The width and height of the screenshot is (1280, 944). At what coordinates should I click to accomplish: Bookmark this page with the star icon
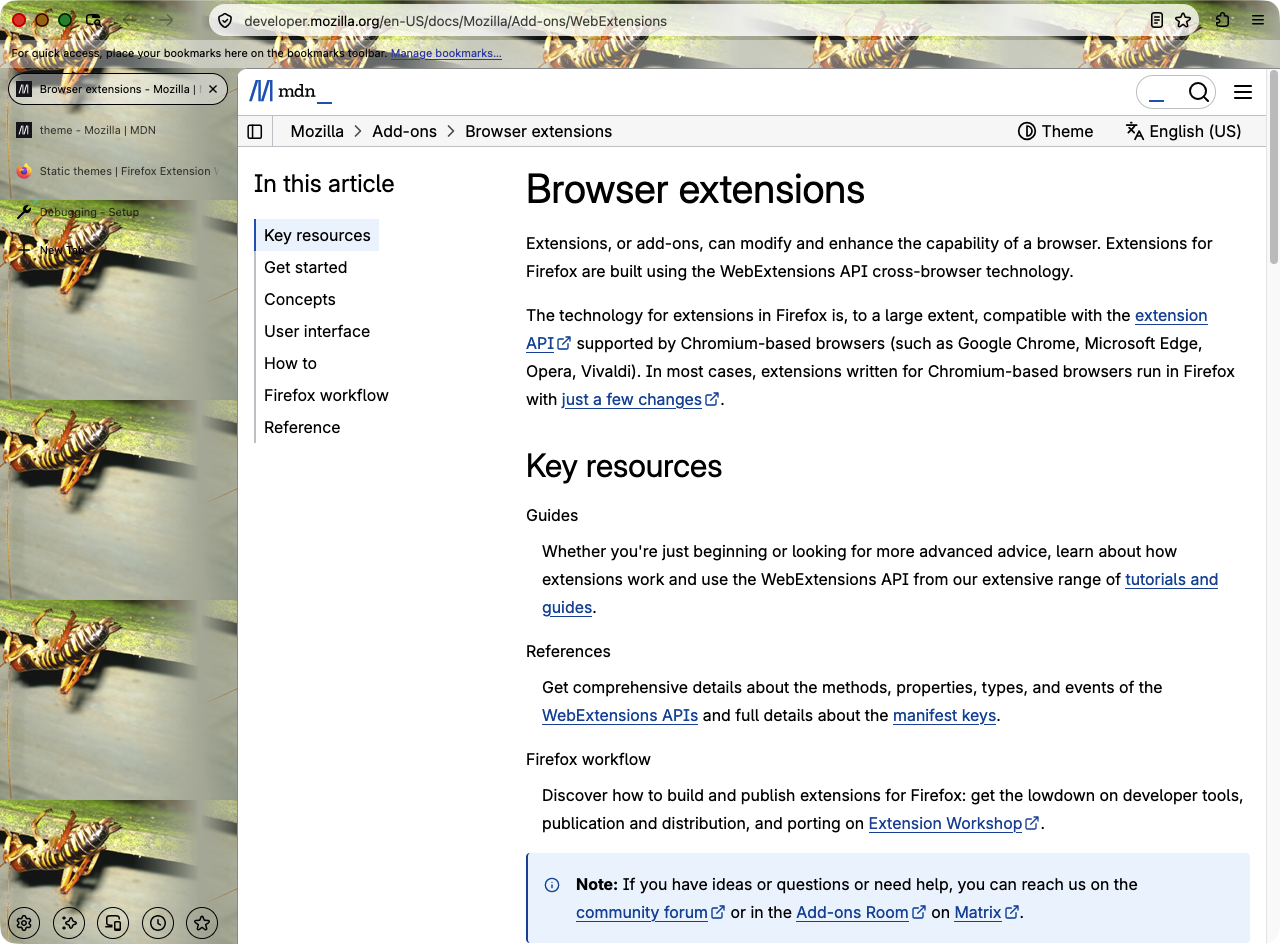(1183, 20)
